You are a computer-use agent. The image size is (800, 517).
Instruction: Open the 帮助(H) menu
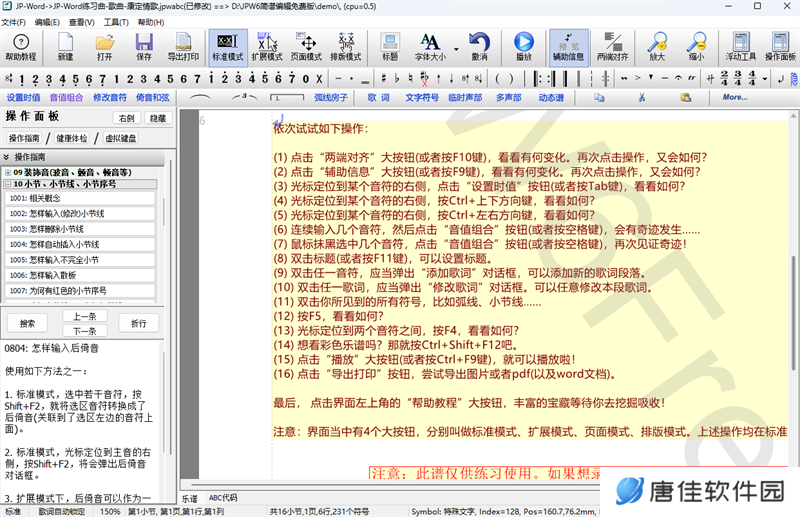pyautogui.click(x=151, y=22)
